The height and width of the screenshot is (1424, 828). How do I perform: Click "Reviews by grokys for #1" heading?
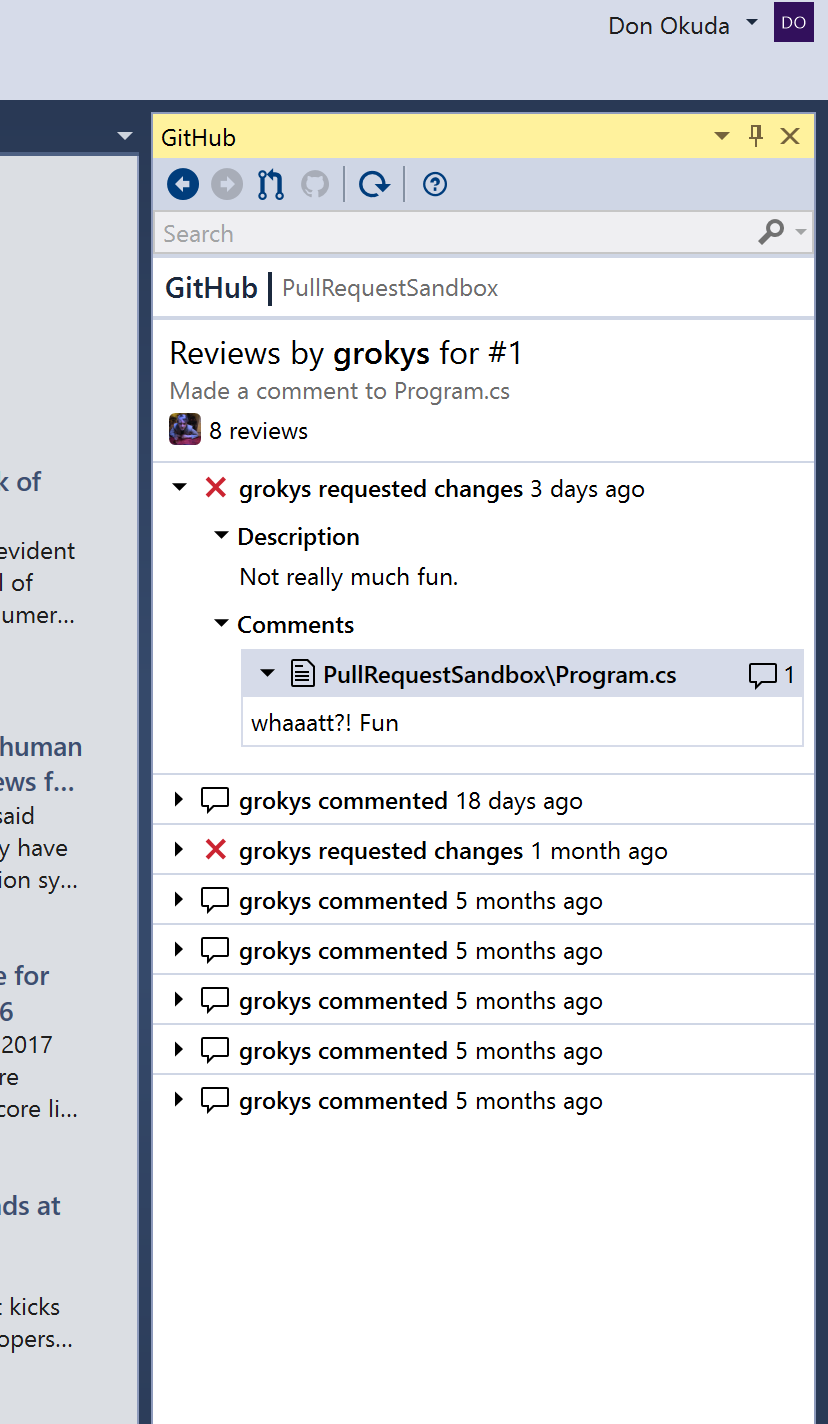(346, 353)
